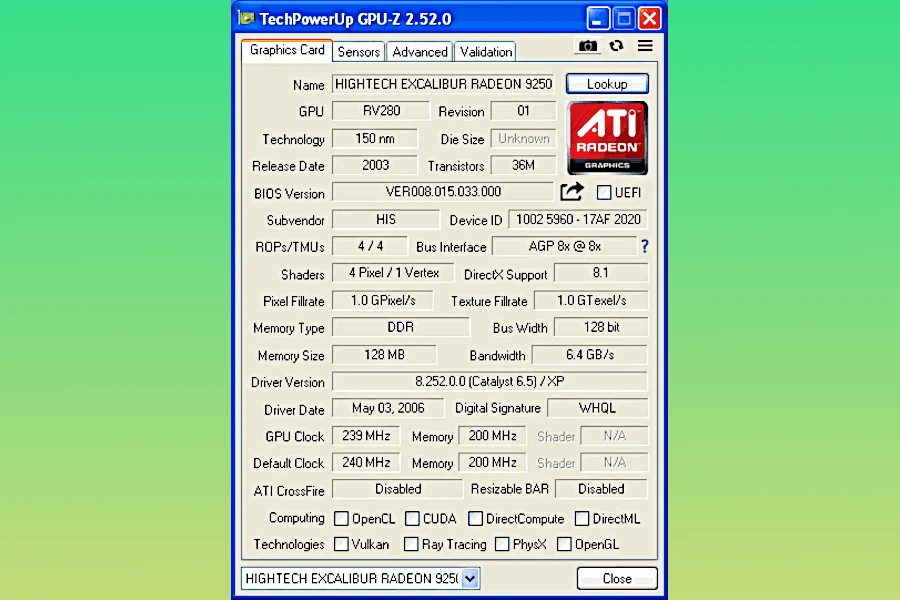Open the Advanced tab
900x600 pixels.
[x=420, y=52]
